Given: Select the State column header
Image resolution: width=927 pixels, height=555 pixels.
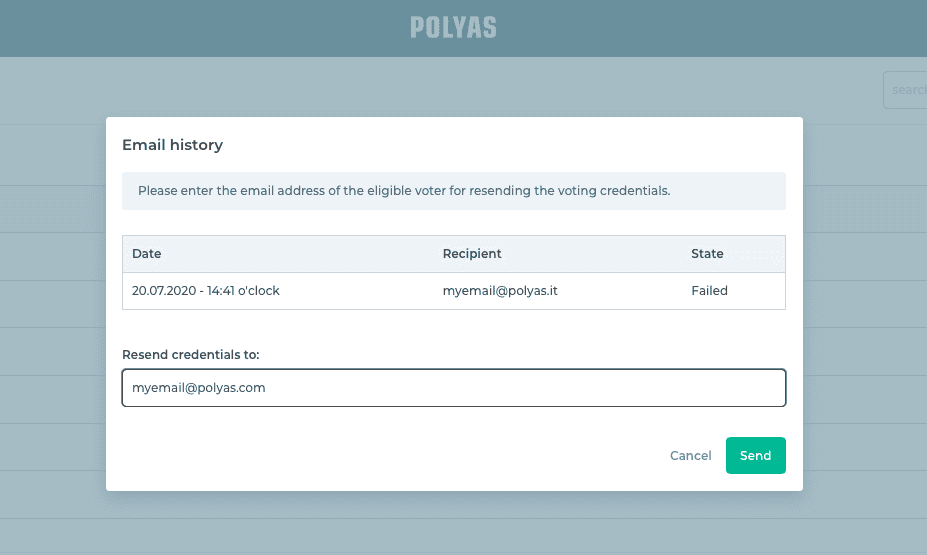Looking at the screenshot, I should 707,254.
